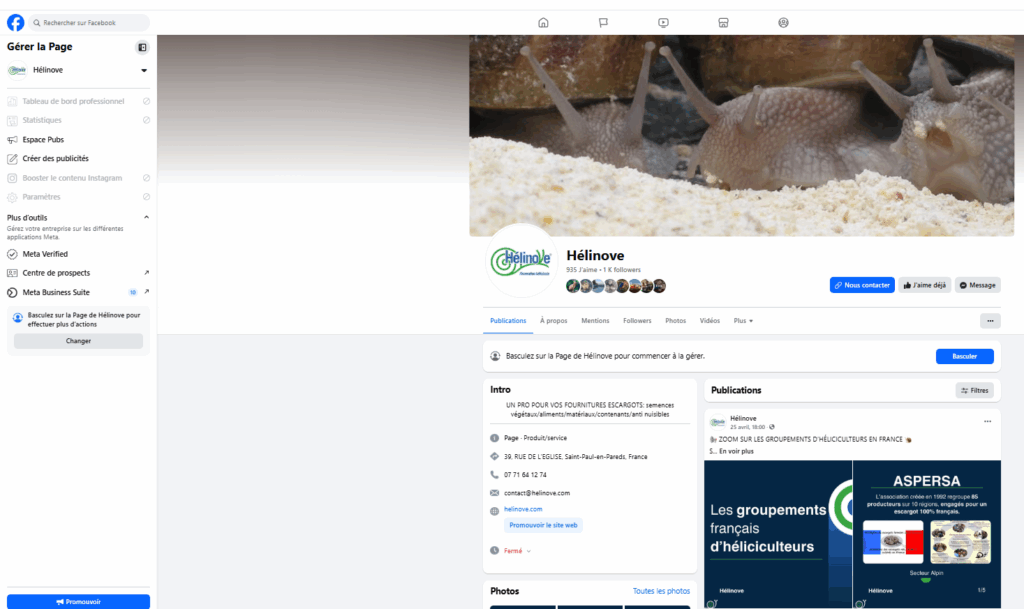Click the followers avatars row

pos(616,286)
